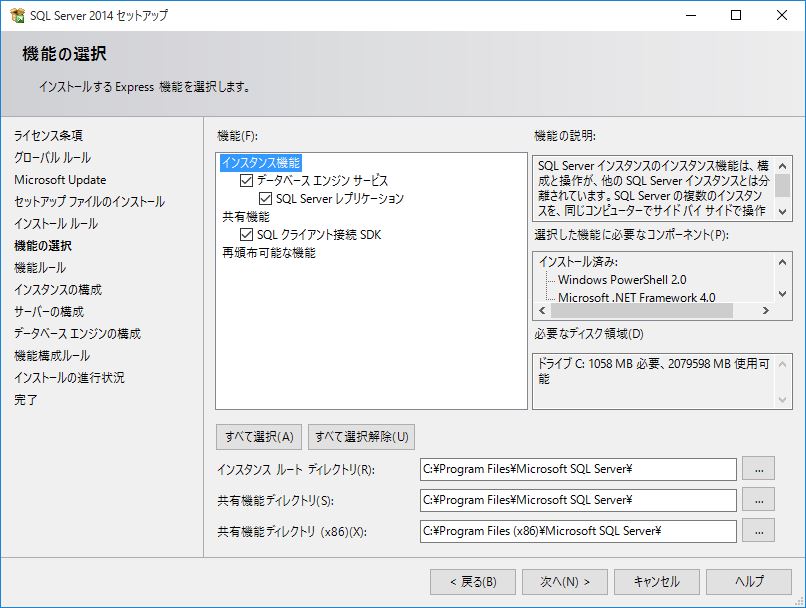806x608 pixels.
Task: Click right arrow of components horizontal scrollbar
Action: tap(766, 310)
